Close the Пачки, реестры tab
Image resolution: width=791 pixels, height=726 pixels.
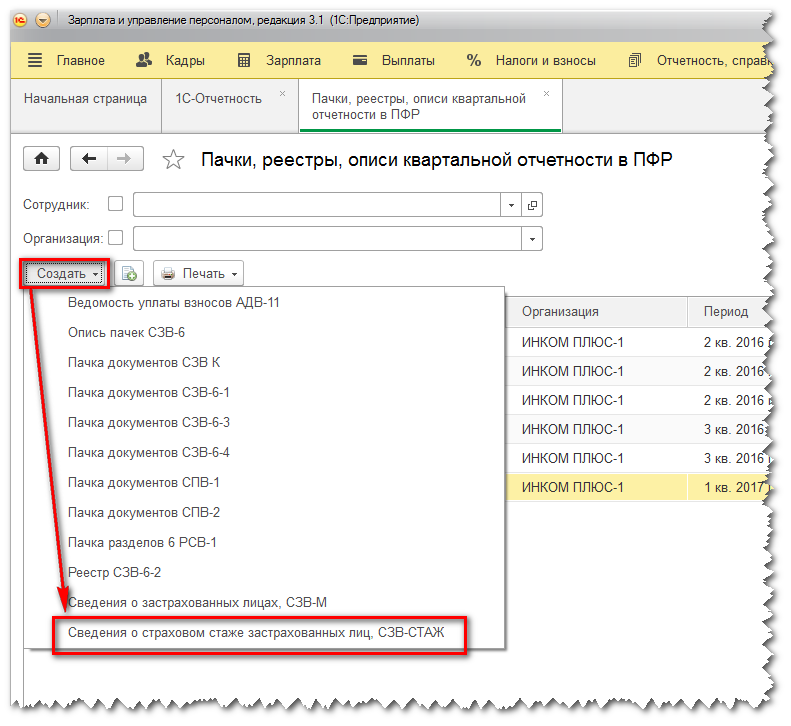(x=546, y=93)
